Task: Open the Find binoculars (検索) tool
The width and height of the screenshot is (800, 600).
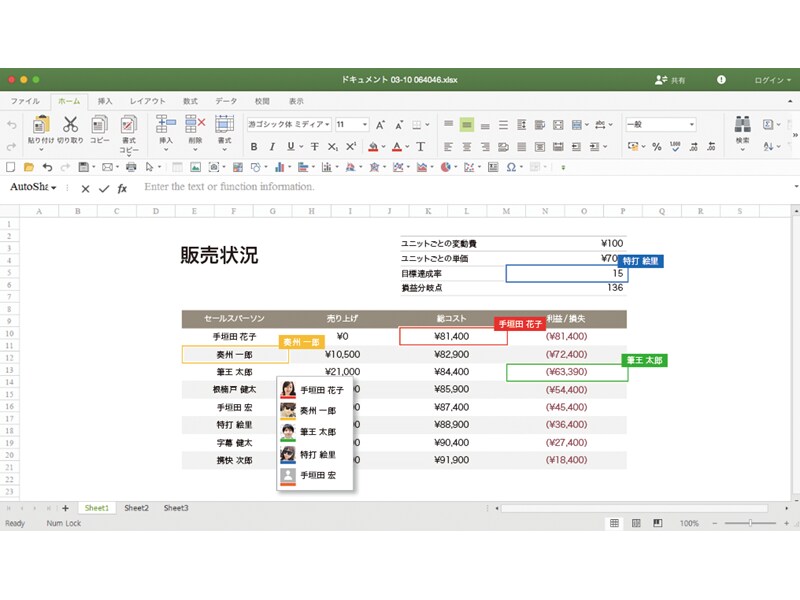Action: click(x=743, y=124)
